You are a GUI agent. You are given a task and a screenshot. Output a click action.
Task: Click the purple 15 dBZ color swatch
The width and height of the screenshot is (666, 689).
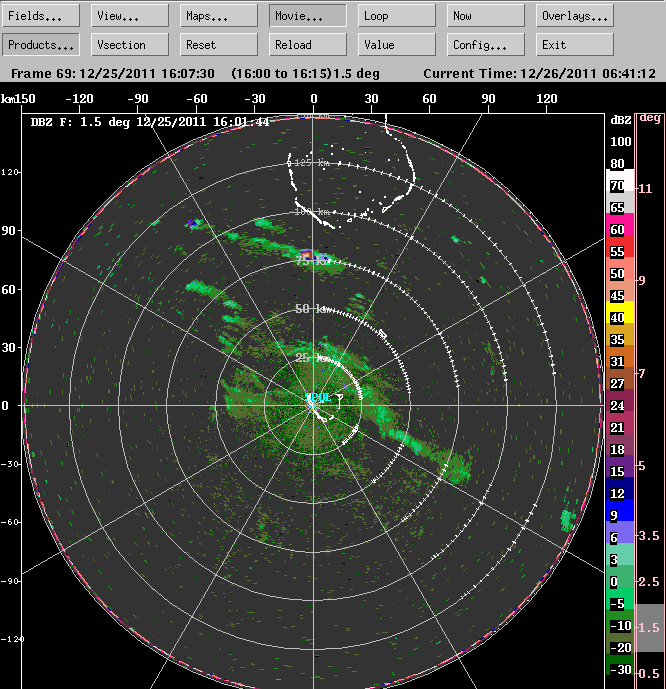(x=620, y=466)
